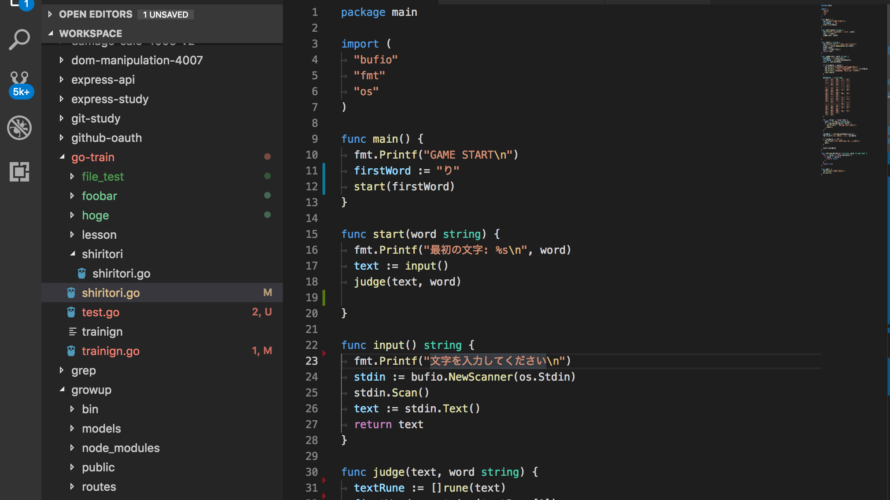Click line number 23 in the gutter

click(x=312, y=361)
